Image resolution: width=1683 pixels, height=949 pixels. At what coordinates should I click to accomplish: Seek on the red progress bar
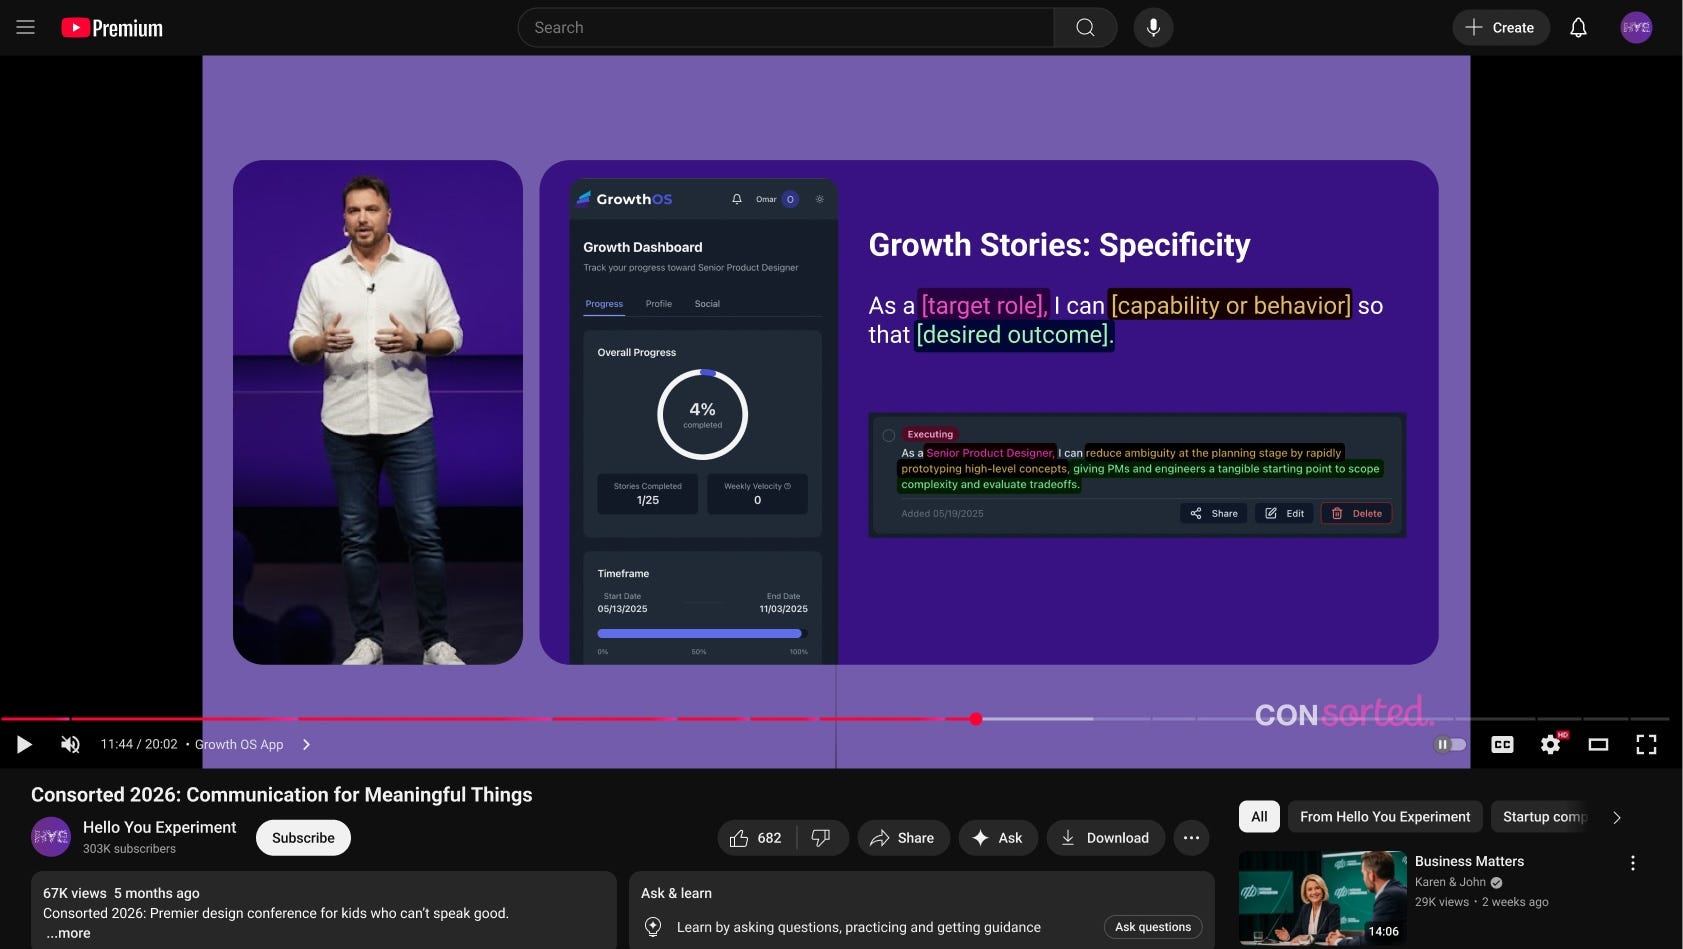[488, 719]
